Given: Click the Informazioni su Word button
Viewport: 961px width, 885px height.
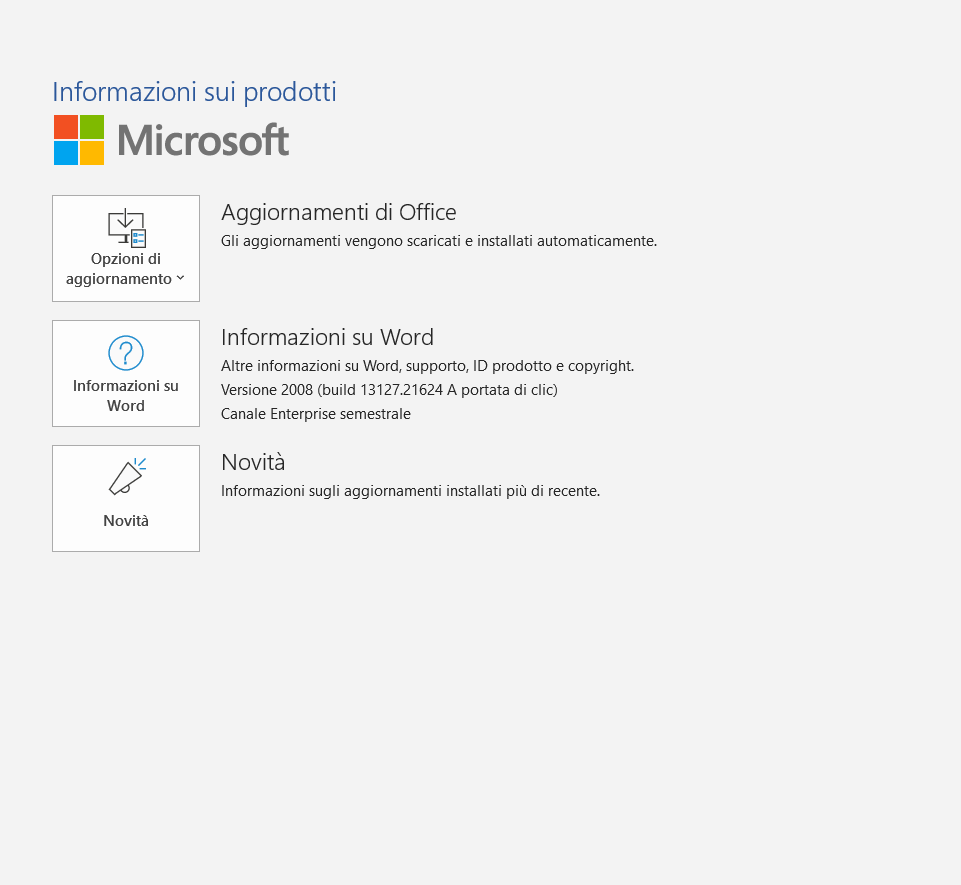Looking at the screenshot, I should [126, 373].
